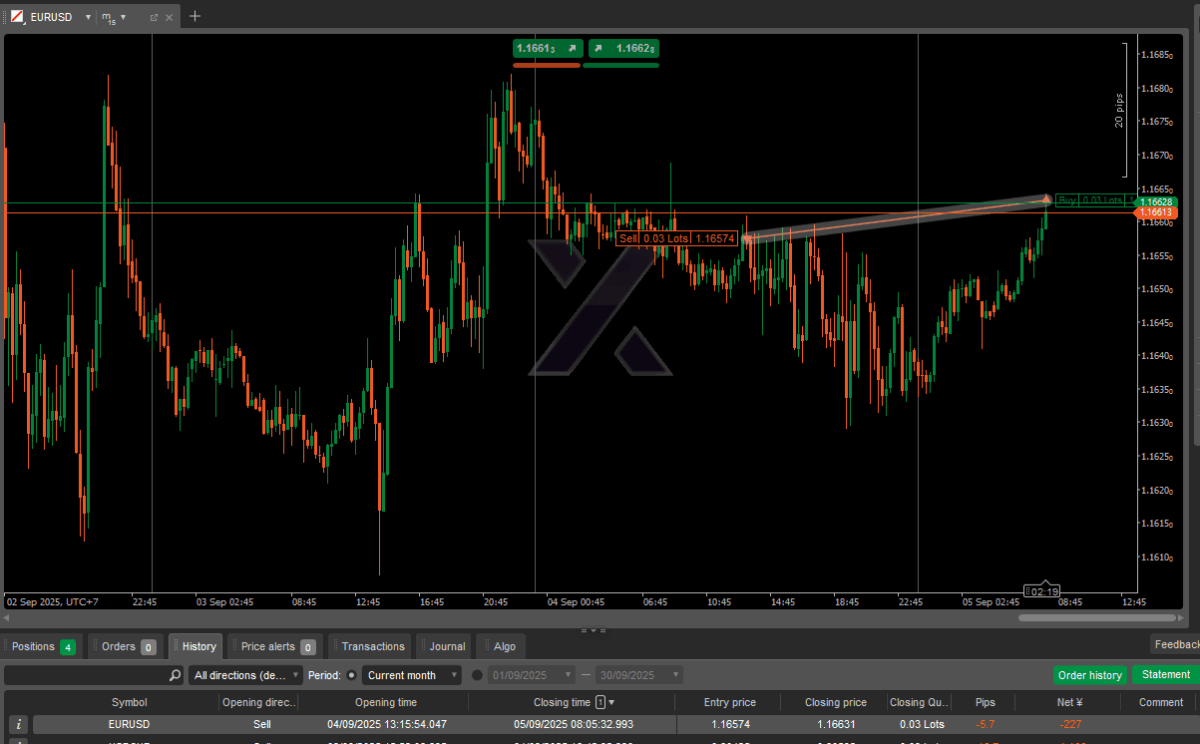
Task: Close the EURUSD chart tab
Action: click(x=170, y=17)
